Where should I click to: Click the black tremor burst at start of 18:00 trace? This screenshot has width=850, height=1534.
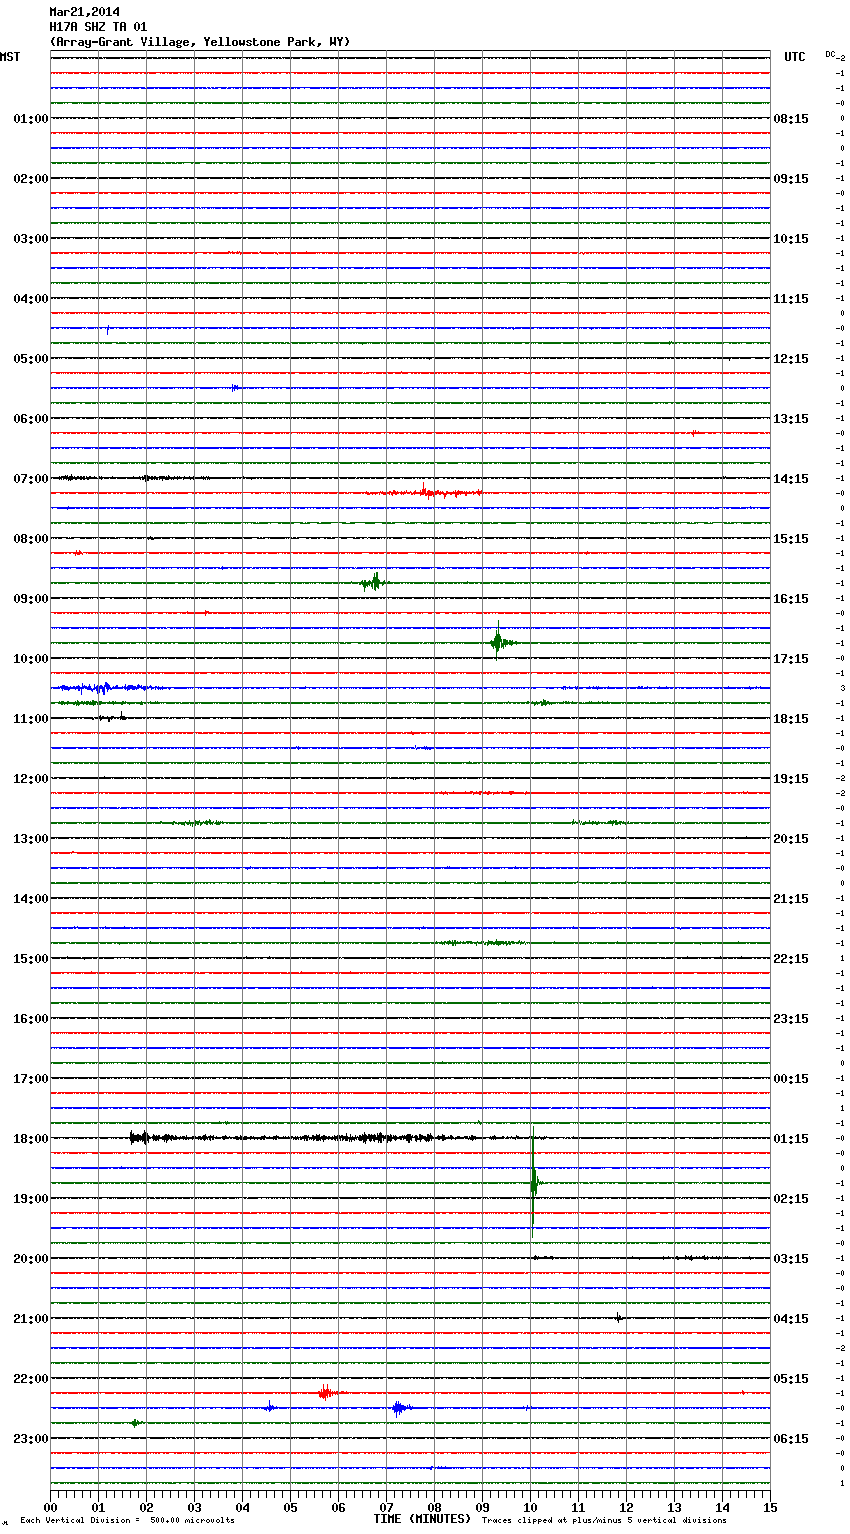139,1137
